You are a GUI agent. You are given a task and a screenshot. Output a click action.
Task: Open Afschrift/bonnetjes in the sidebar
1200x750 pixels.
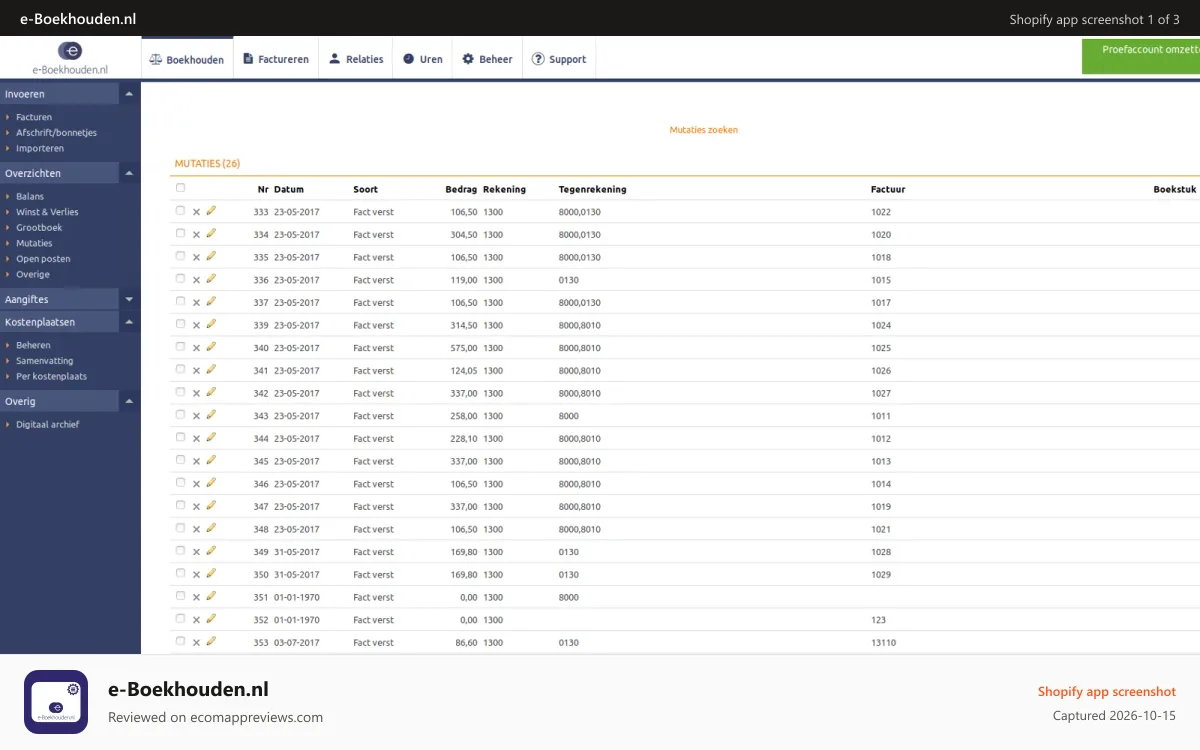[x=56, y=133]
